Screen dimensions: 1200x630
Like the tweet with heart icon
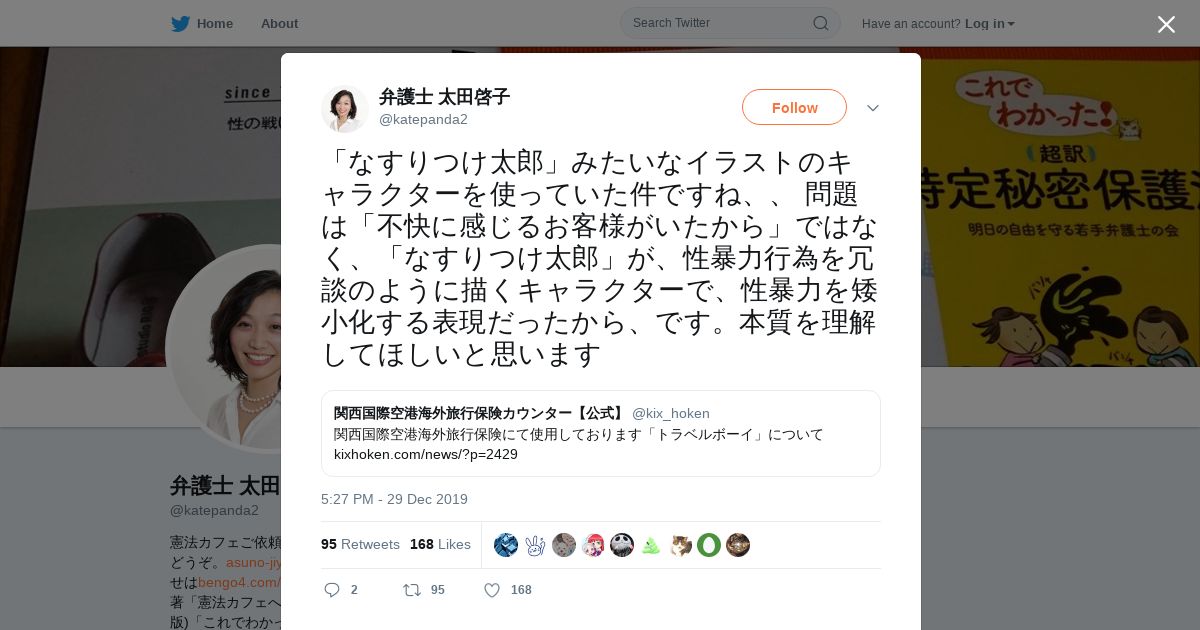(x=492, y=590)
